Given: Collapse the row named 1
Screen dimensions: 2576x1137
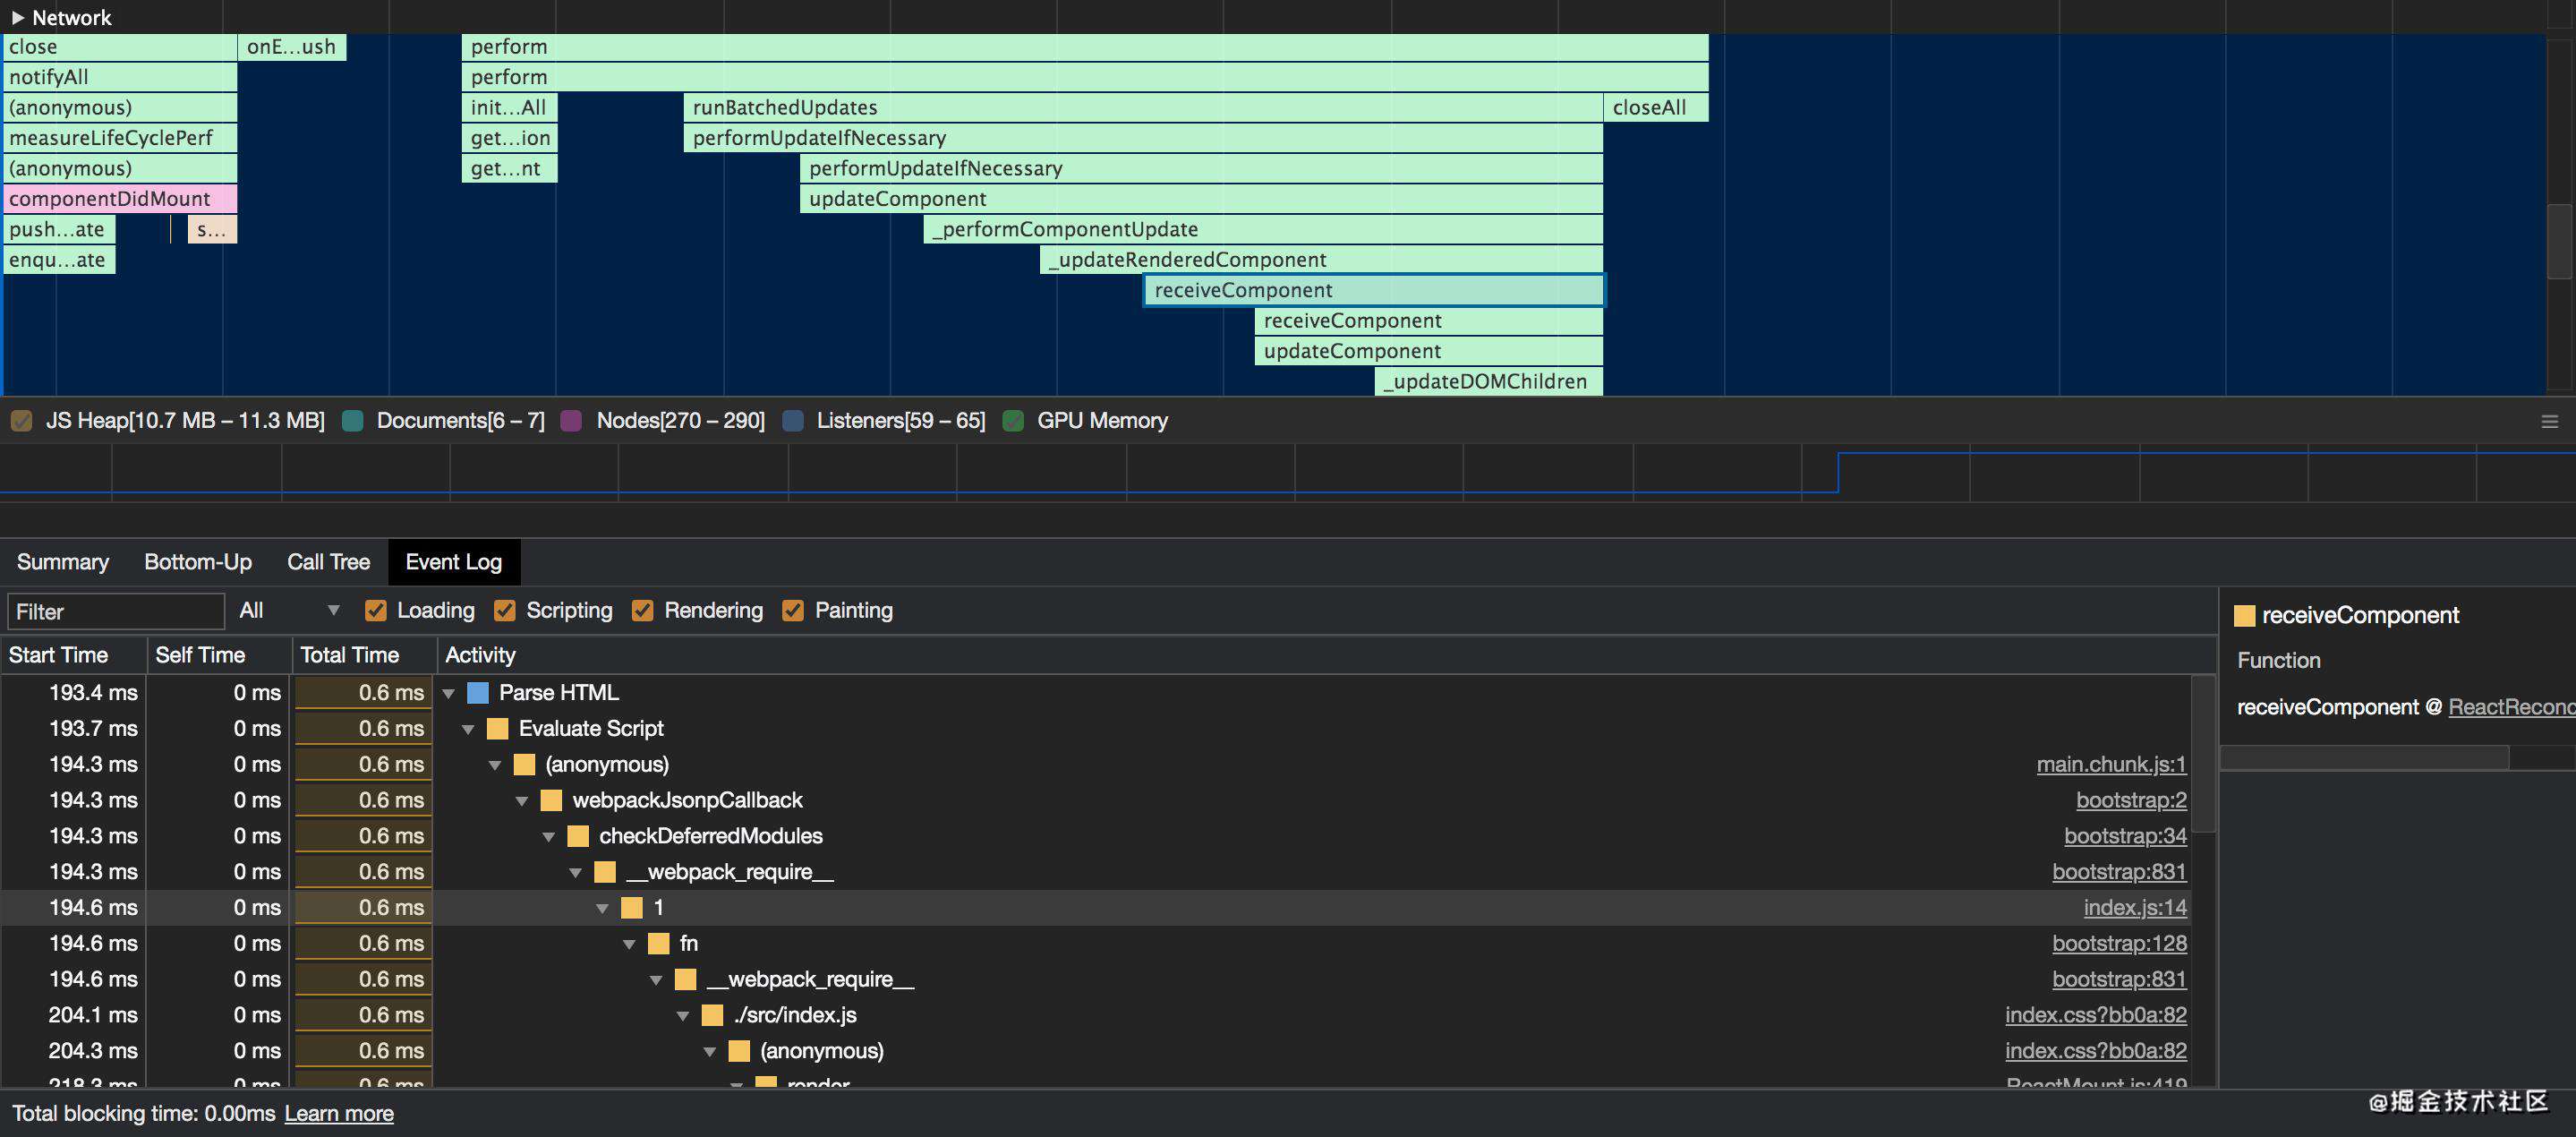Looking at the screenshot, I should coord(602,908).
